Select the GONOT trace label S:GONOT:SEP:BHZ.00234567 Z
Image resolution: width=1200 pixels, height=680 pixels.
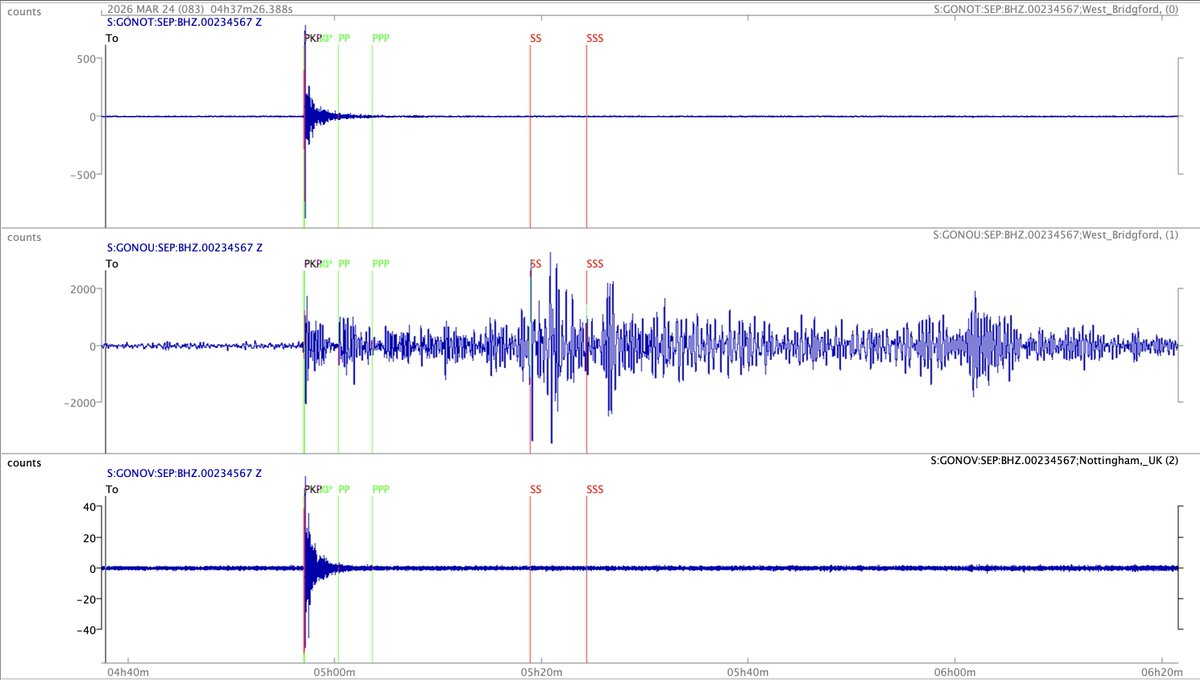184,20
